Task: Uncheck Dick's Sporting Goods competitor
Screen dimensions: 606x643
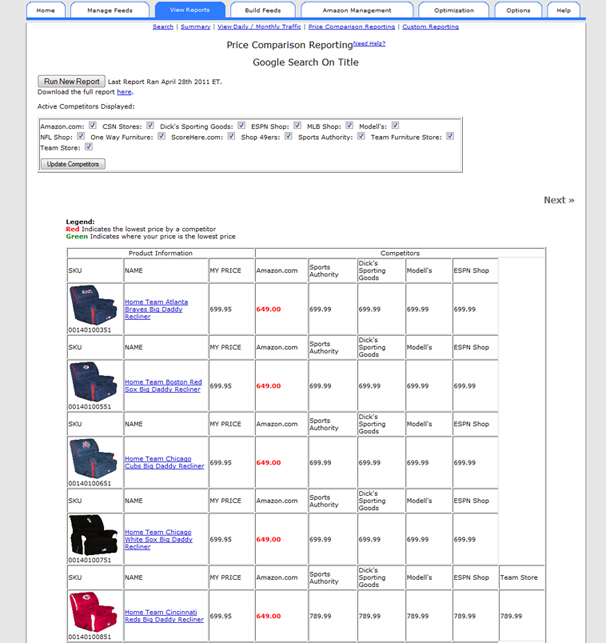Action: coord(241,125)
